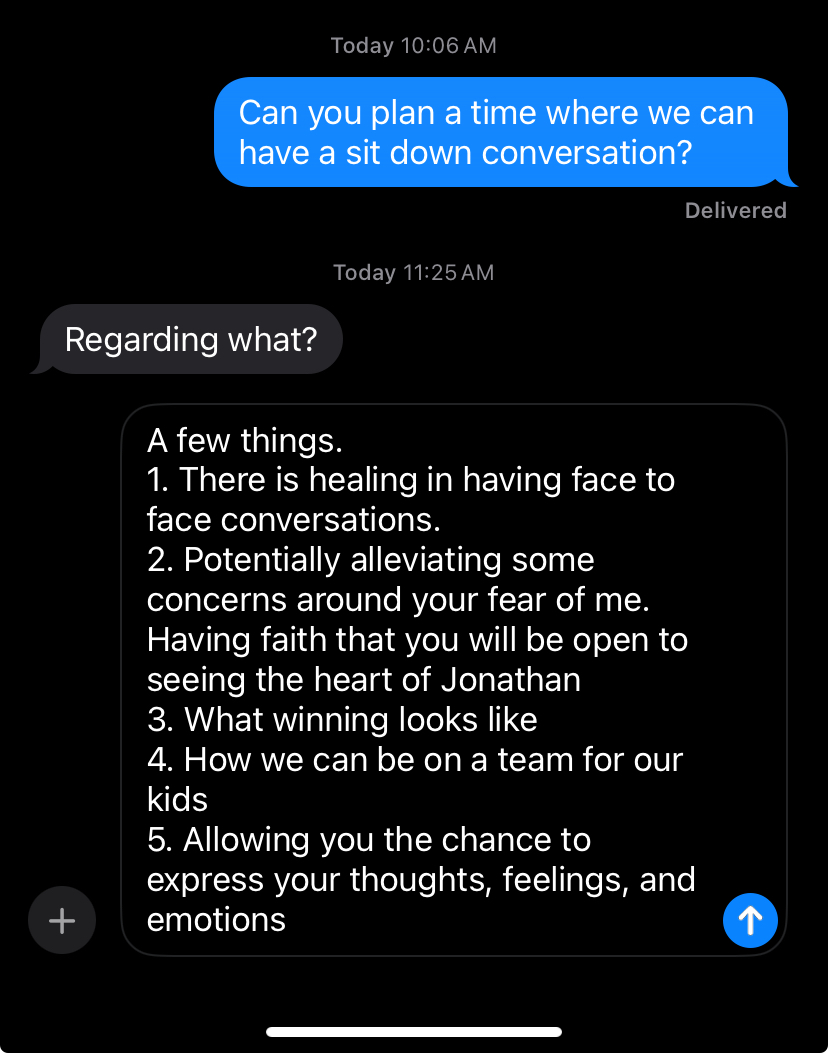This screenshot has height=1053, width=828.
Task: Select the blue sent message bubble
Action: [x=500, y=132]
